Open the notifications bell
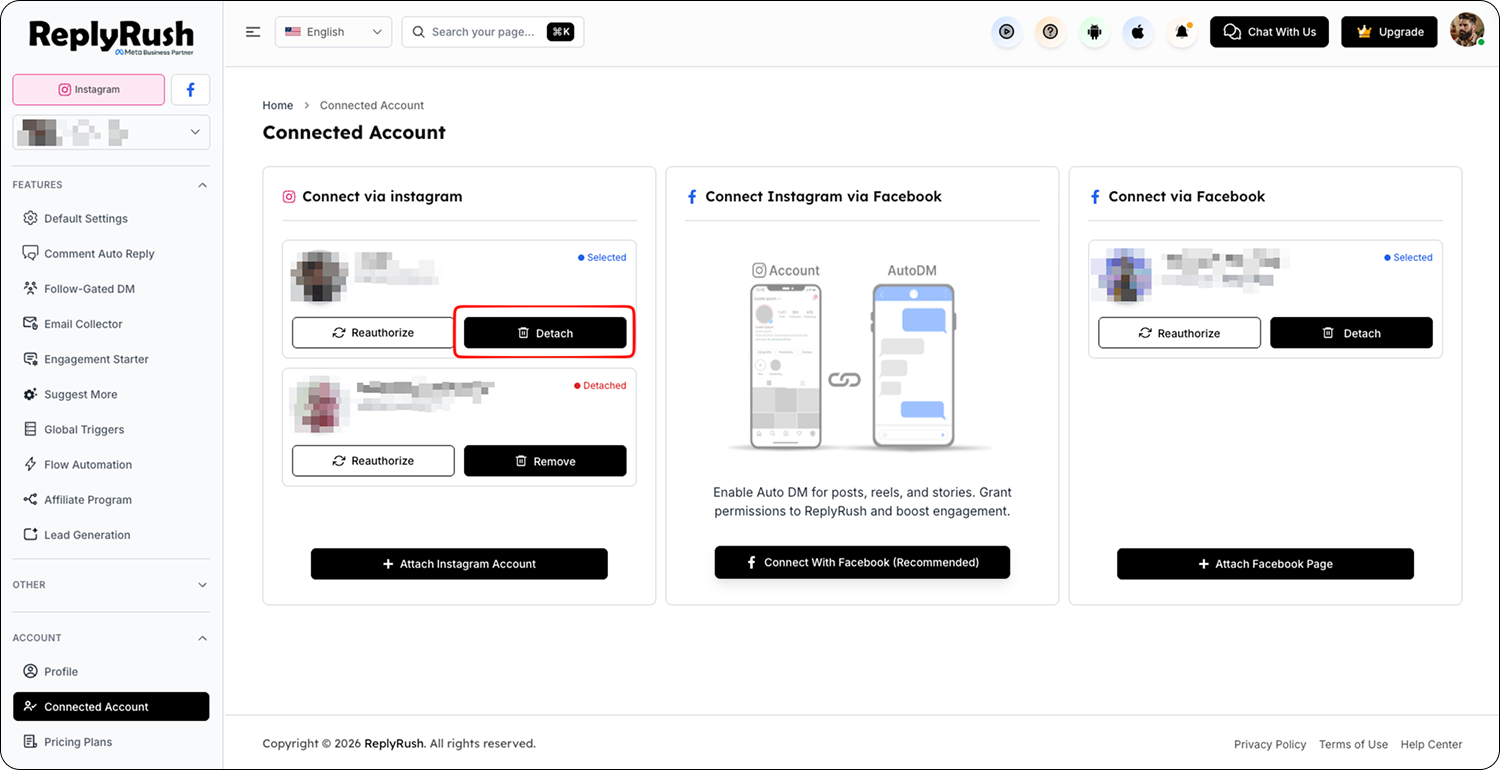Screen dimensions: 1500x770 coord(1182,32)
